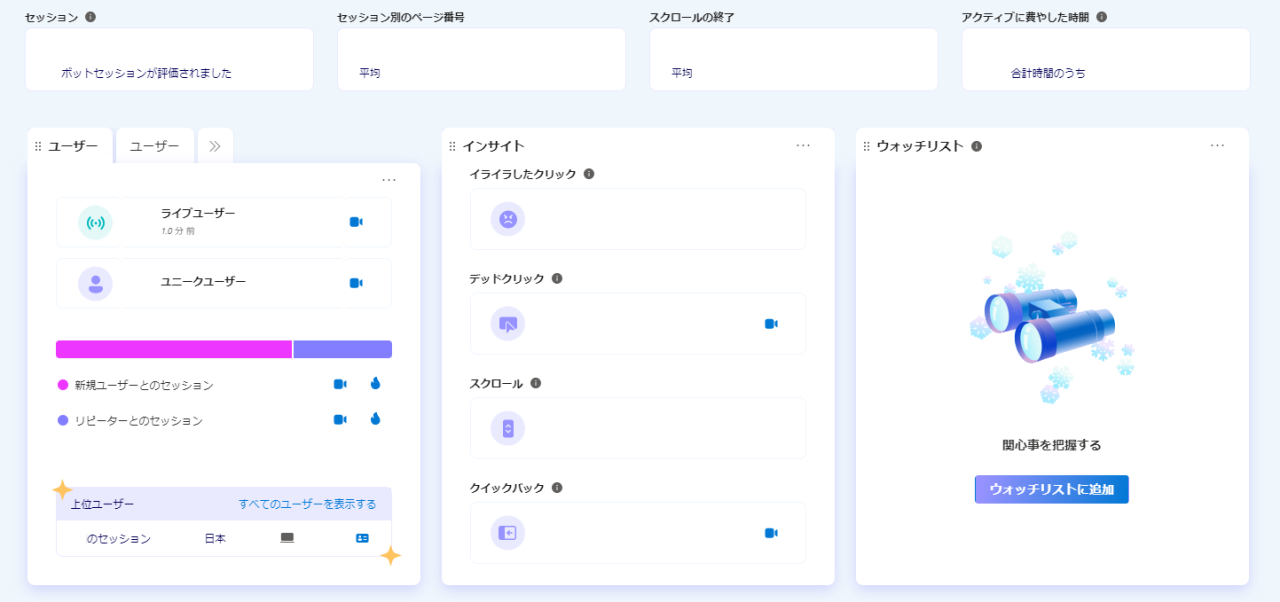Click the desktop device icon in top user row

click(287, 538)
